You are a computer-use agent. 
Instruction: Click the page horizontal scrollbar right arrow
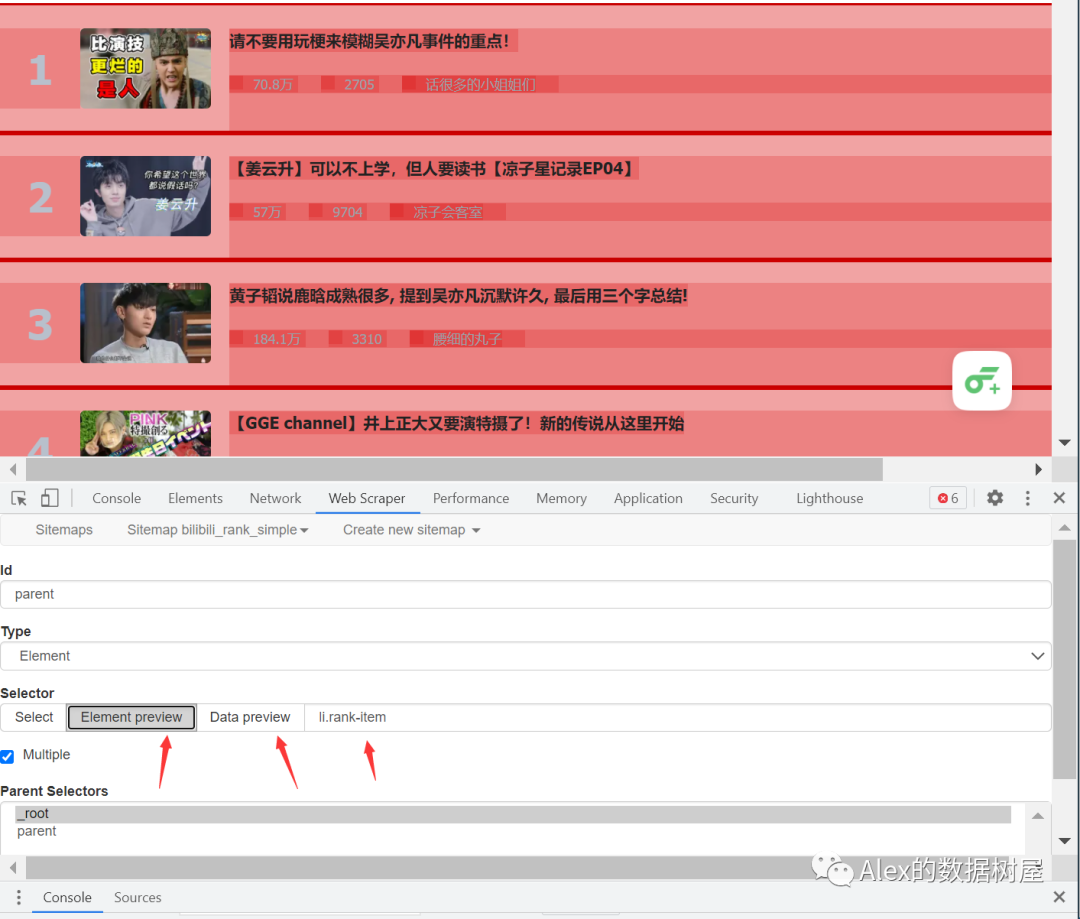coord(1038,469)
